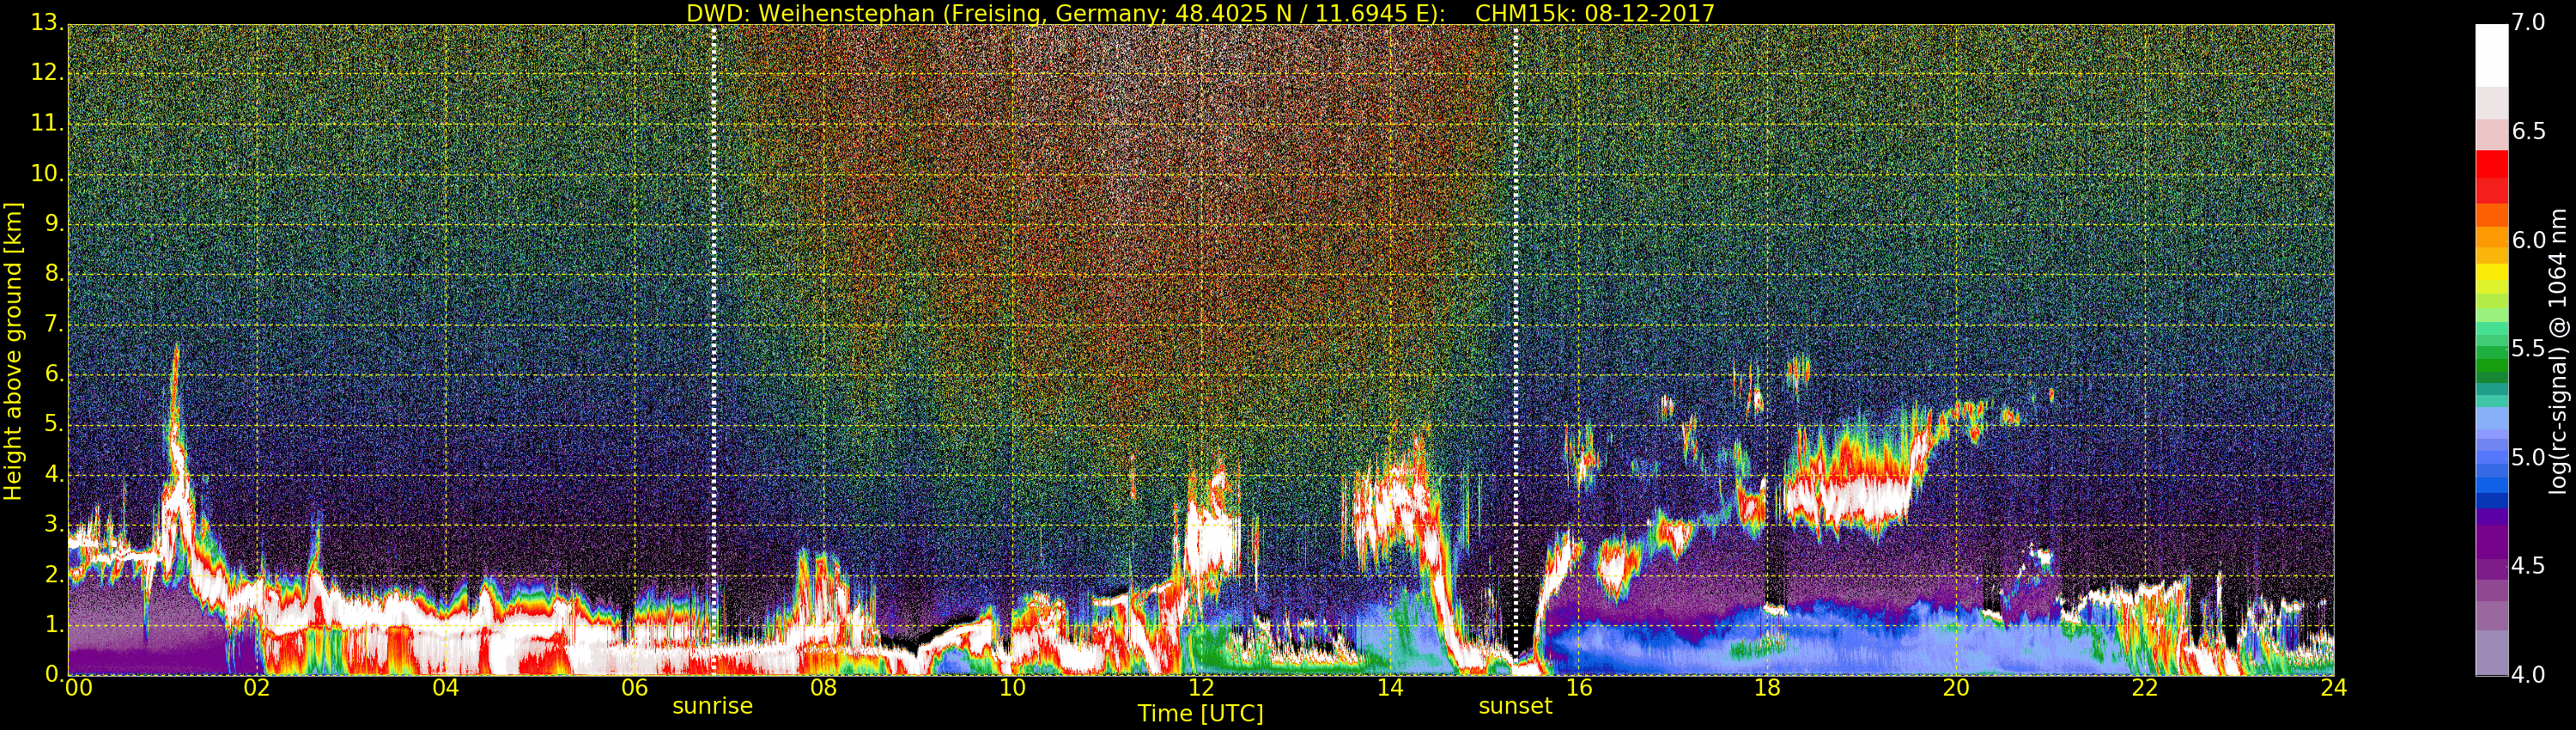This screenshot has height=730, width=2576.
Task: Click the 12 tick on the time axis
Action: click(1201, 688)
